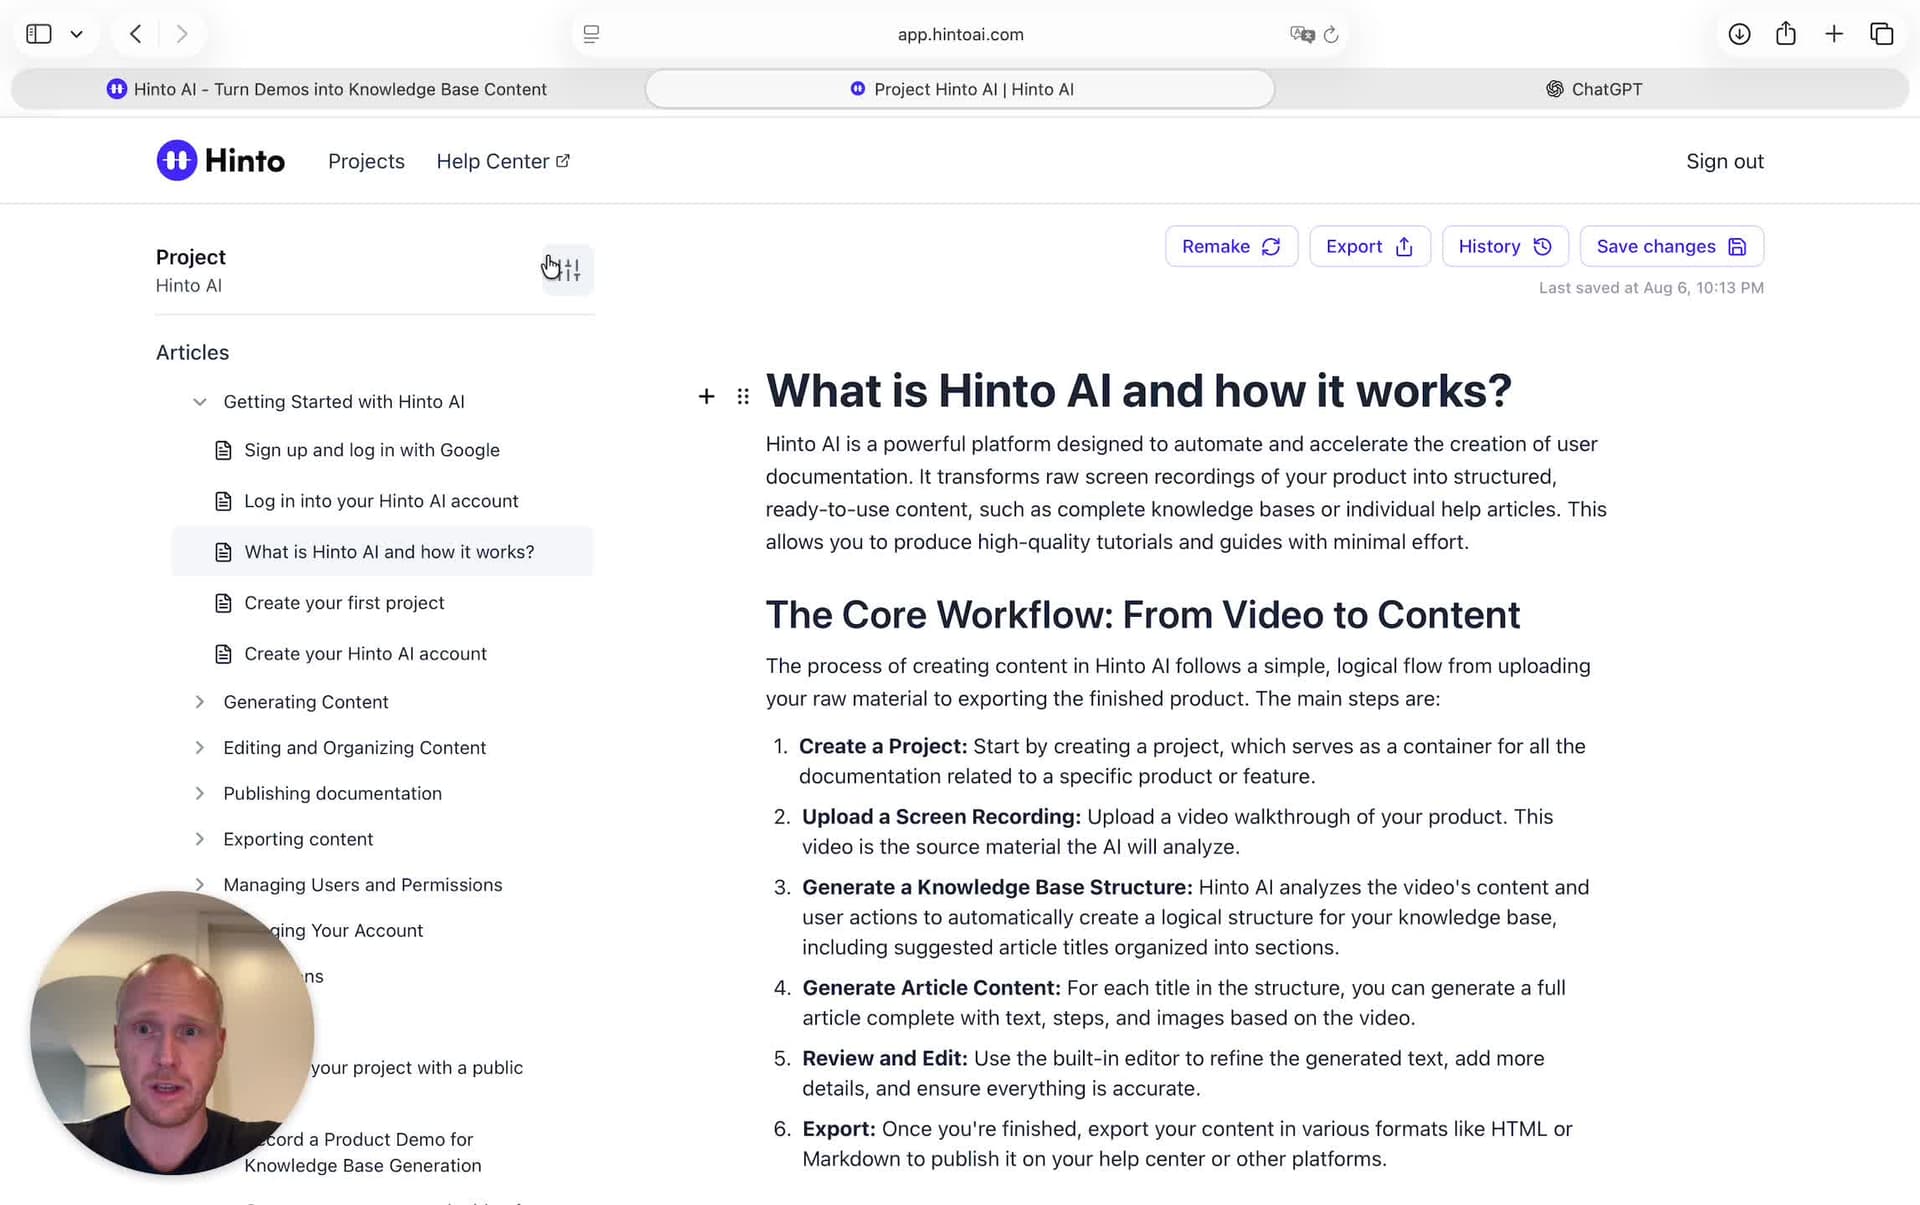Click the Safari share icon
The image size is (1920, 1205).
[1786, 34]
